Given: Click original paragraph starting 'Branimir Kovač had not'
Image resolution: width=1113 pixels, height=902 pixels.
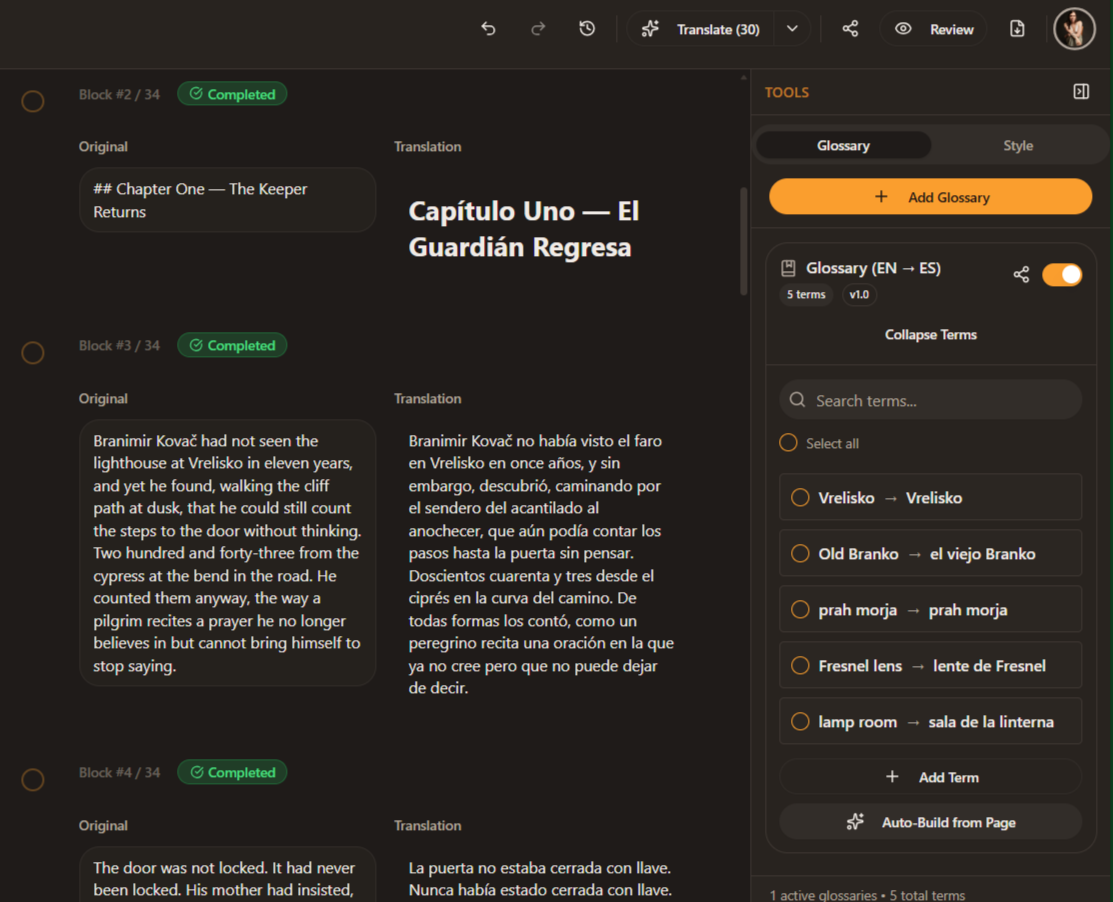Looking at the screenshot, I should point(227,553).
